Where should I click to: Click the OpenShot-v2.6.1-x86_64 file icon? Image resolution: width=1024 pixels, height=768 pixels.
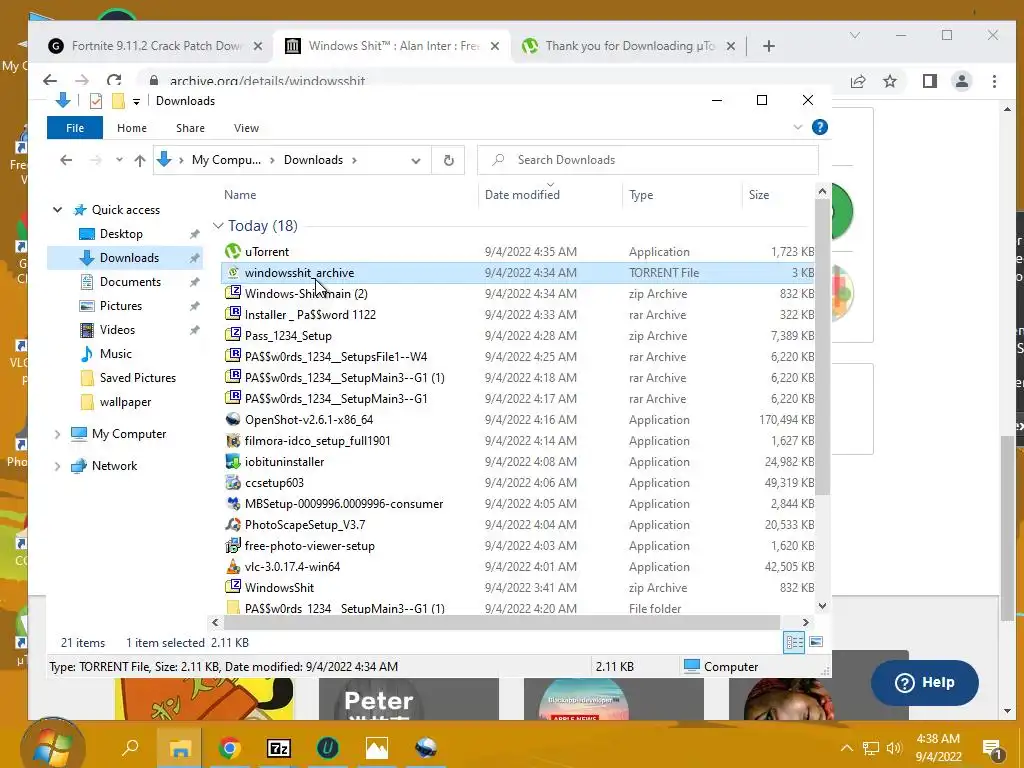(x=233, y=419)
